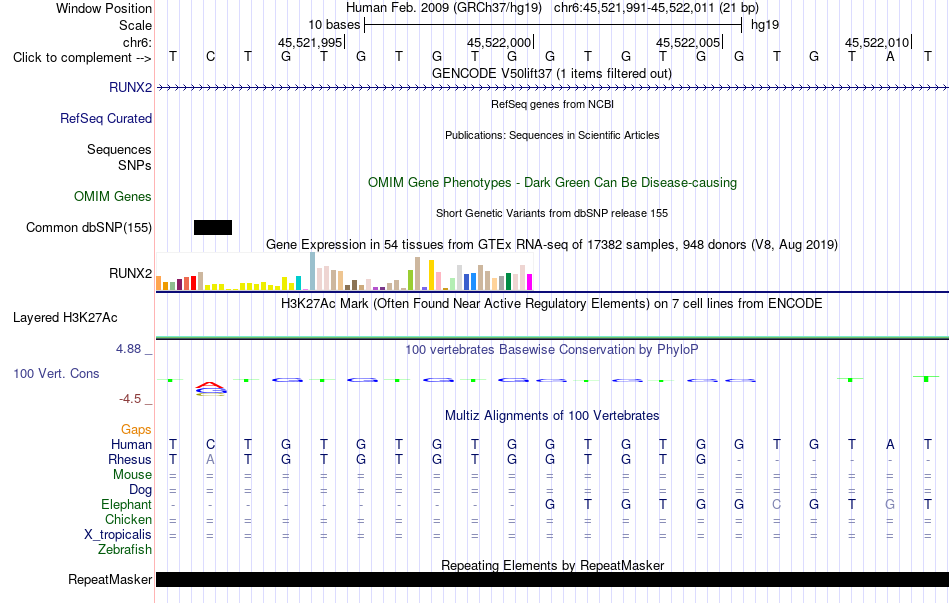This screenshot has width=950, height=603.
Task: Click the 45,522,000 ruler position
Action: point(499,42)
